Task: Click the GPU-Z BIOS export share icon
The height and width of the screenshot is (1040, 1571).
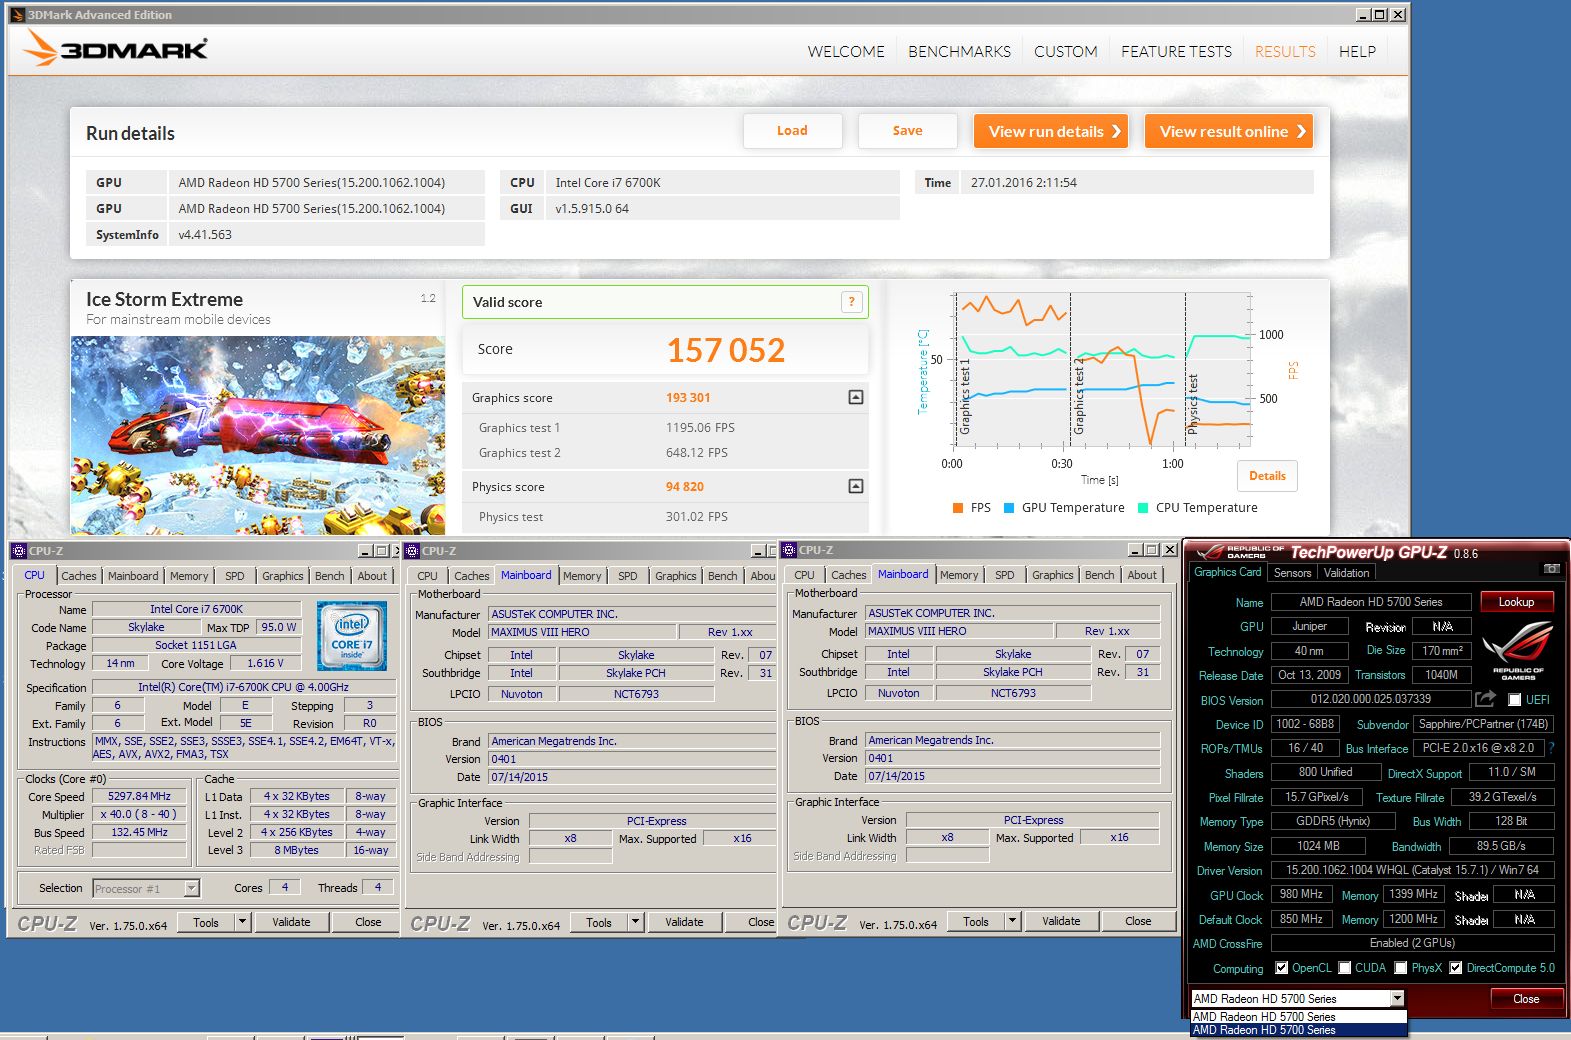Action: (1486, 699)
